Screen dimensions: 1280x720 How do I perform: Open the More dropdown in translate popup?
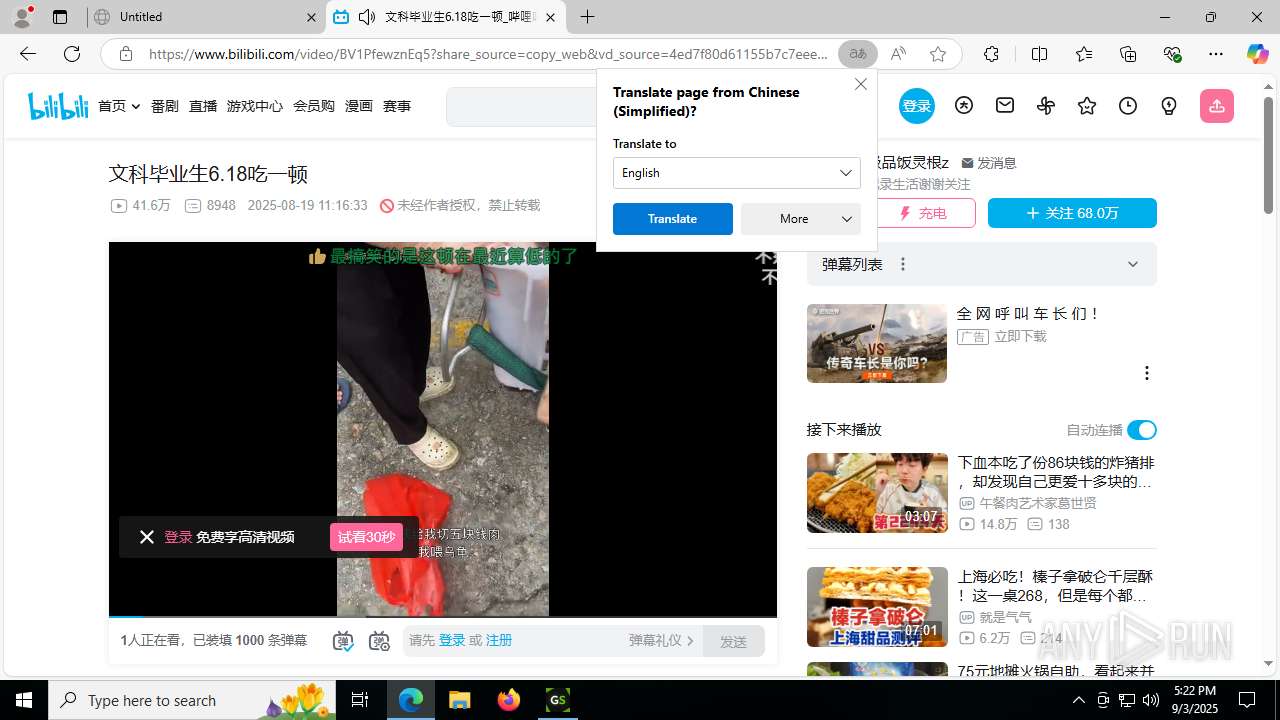[x=801, y=219]
